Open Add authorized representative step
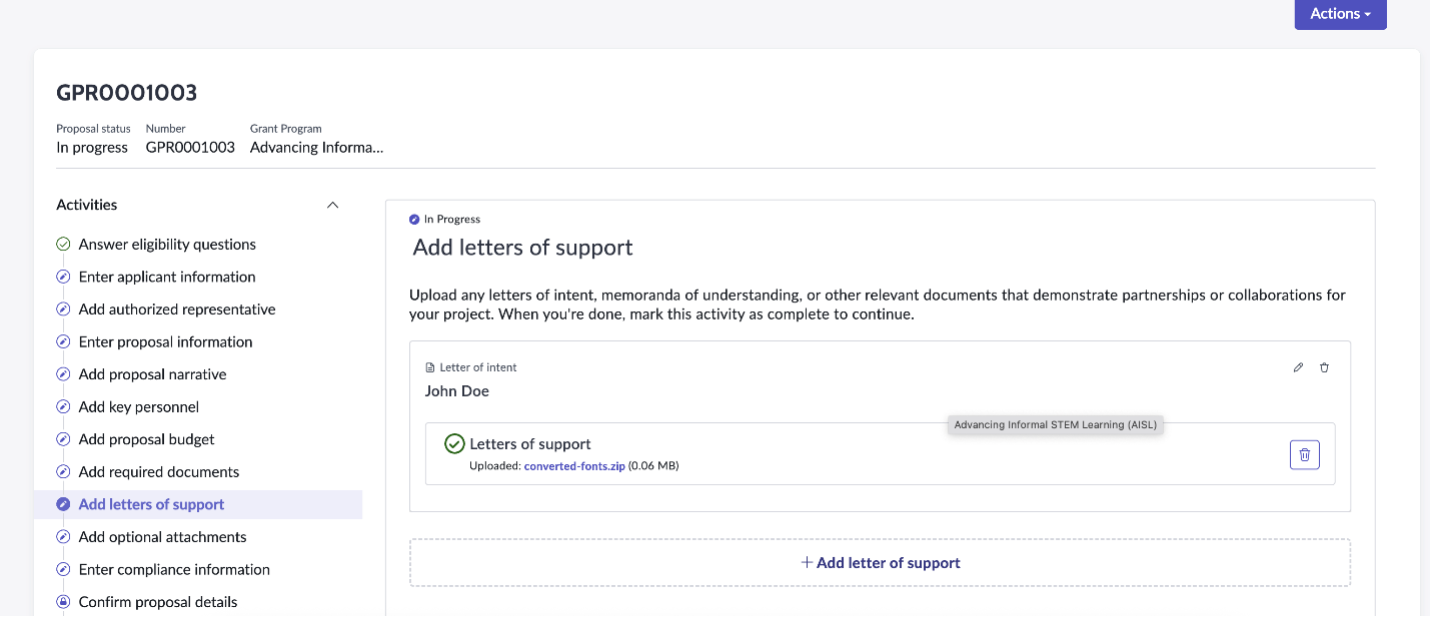This screenshot has height=620, width=1430. click(x=177, y=309)
